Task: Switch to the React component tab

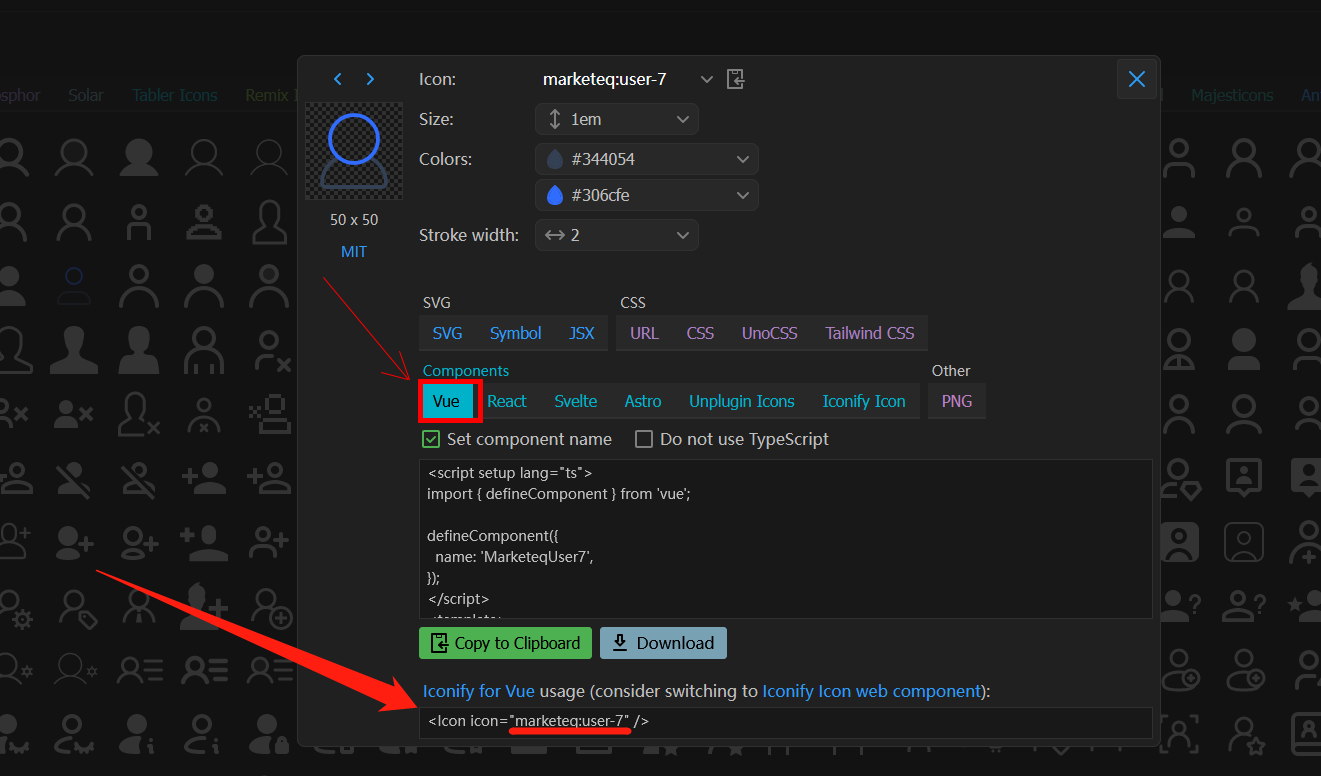Action: coord(507,401)
